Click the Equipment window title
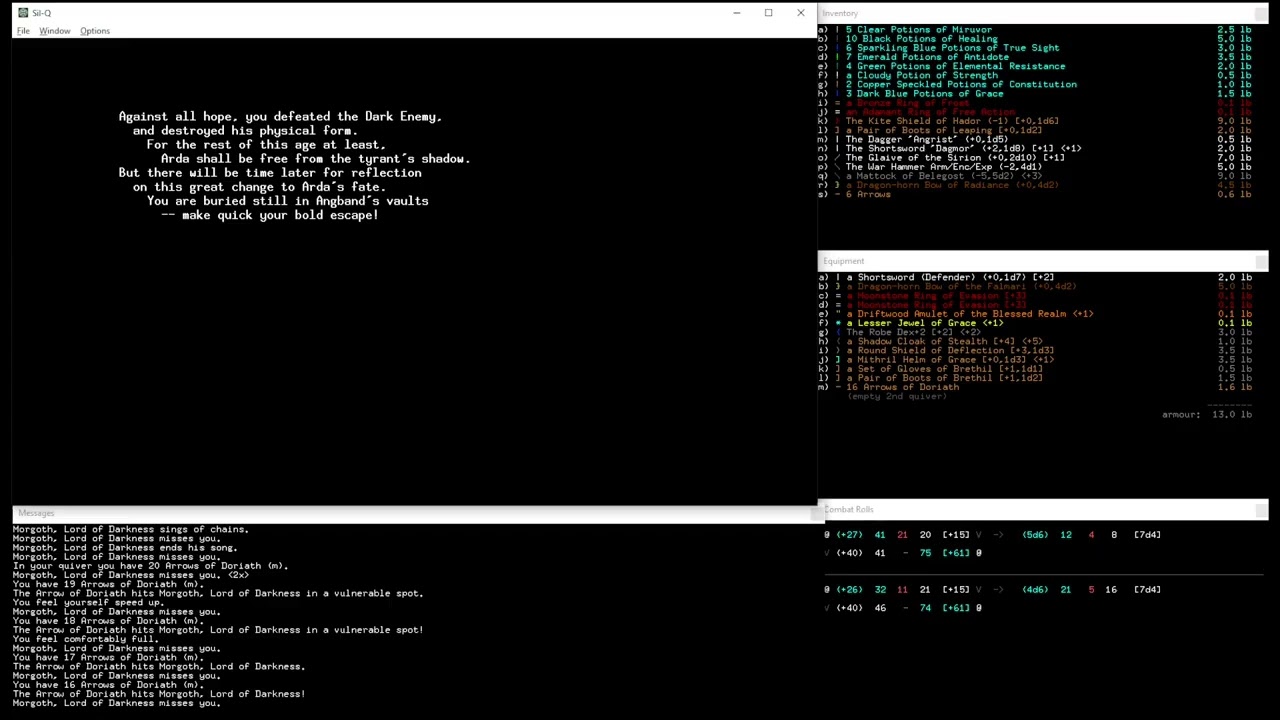Image resolution: width=1280 pixels, height=720 pixels. point(844,261)
